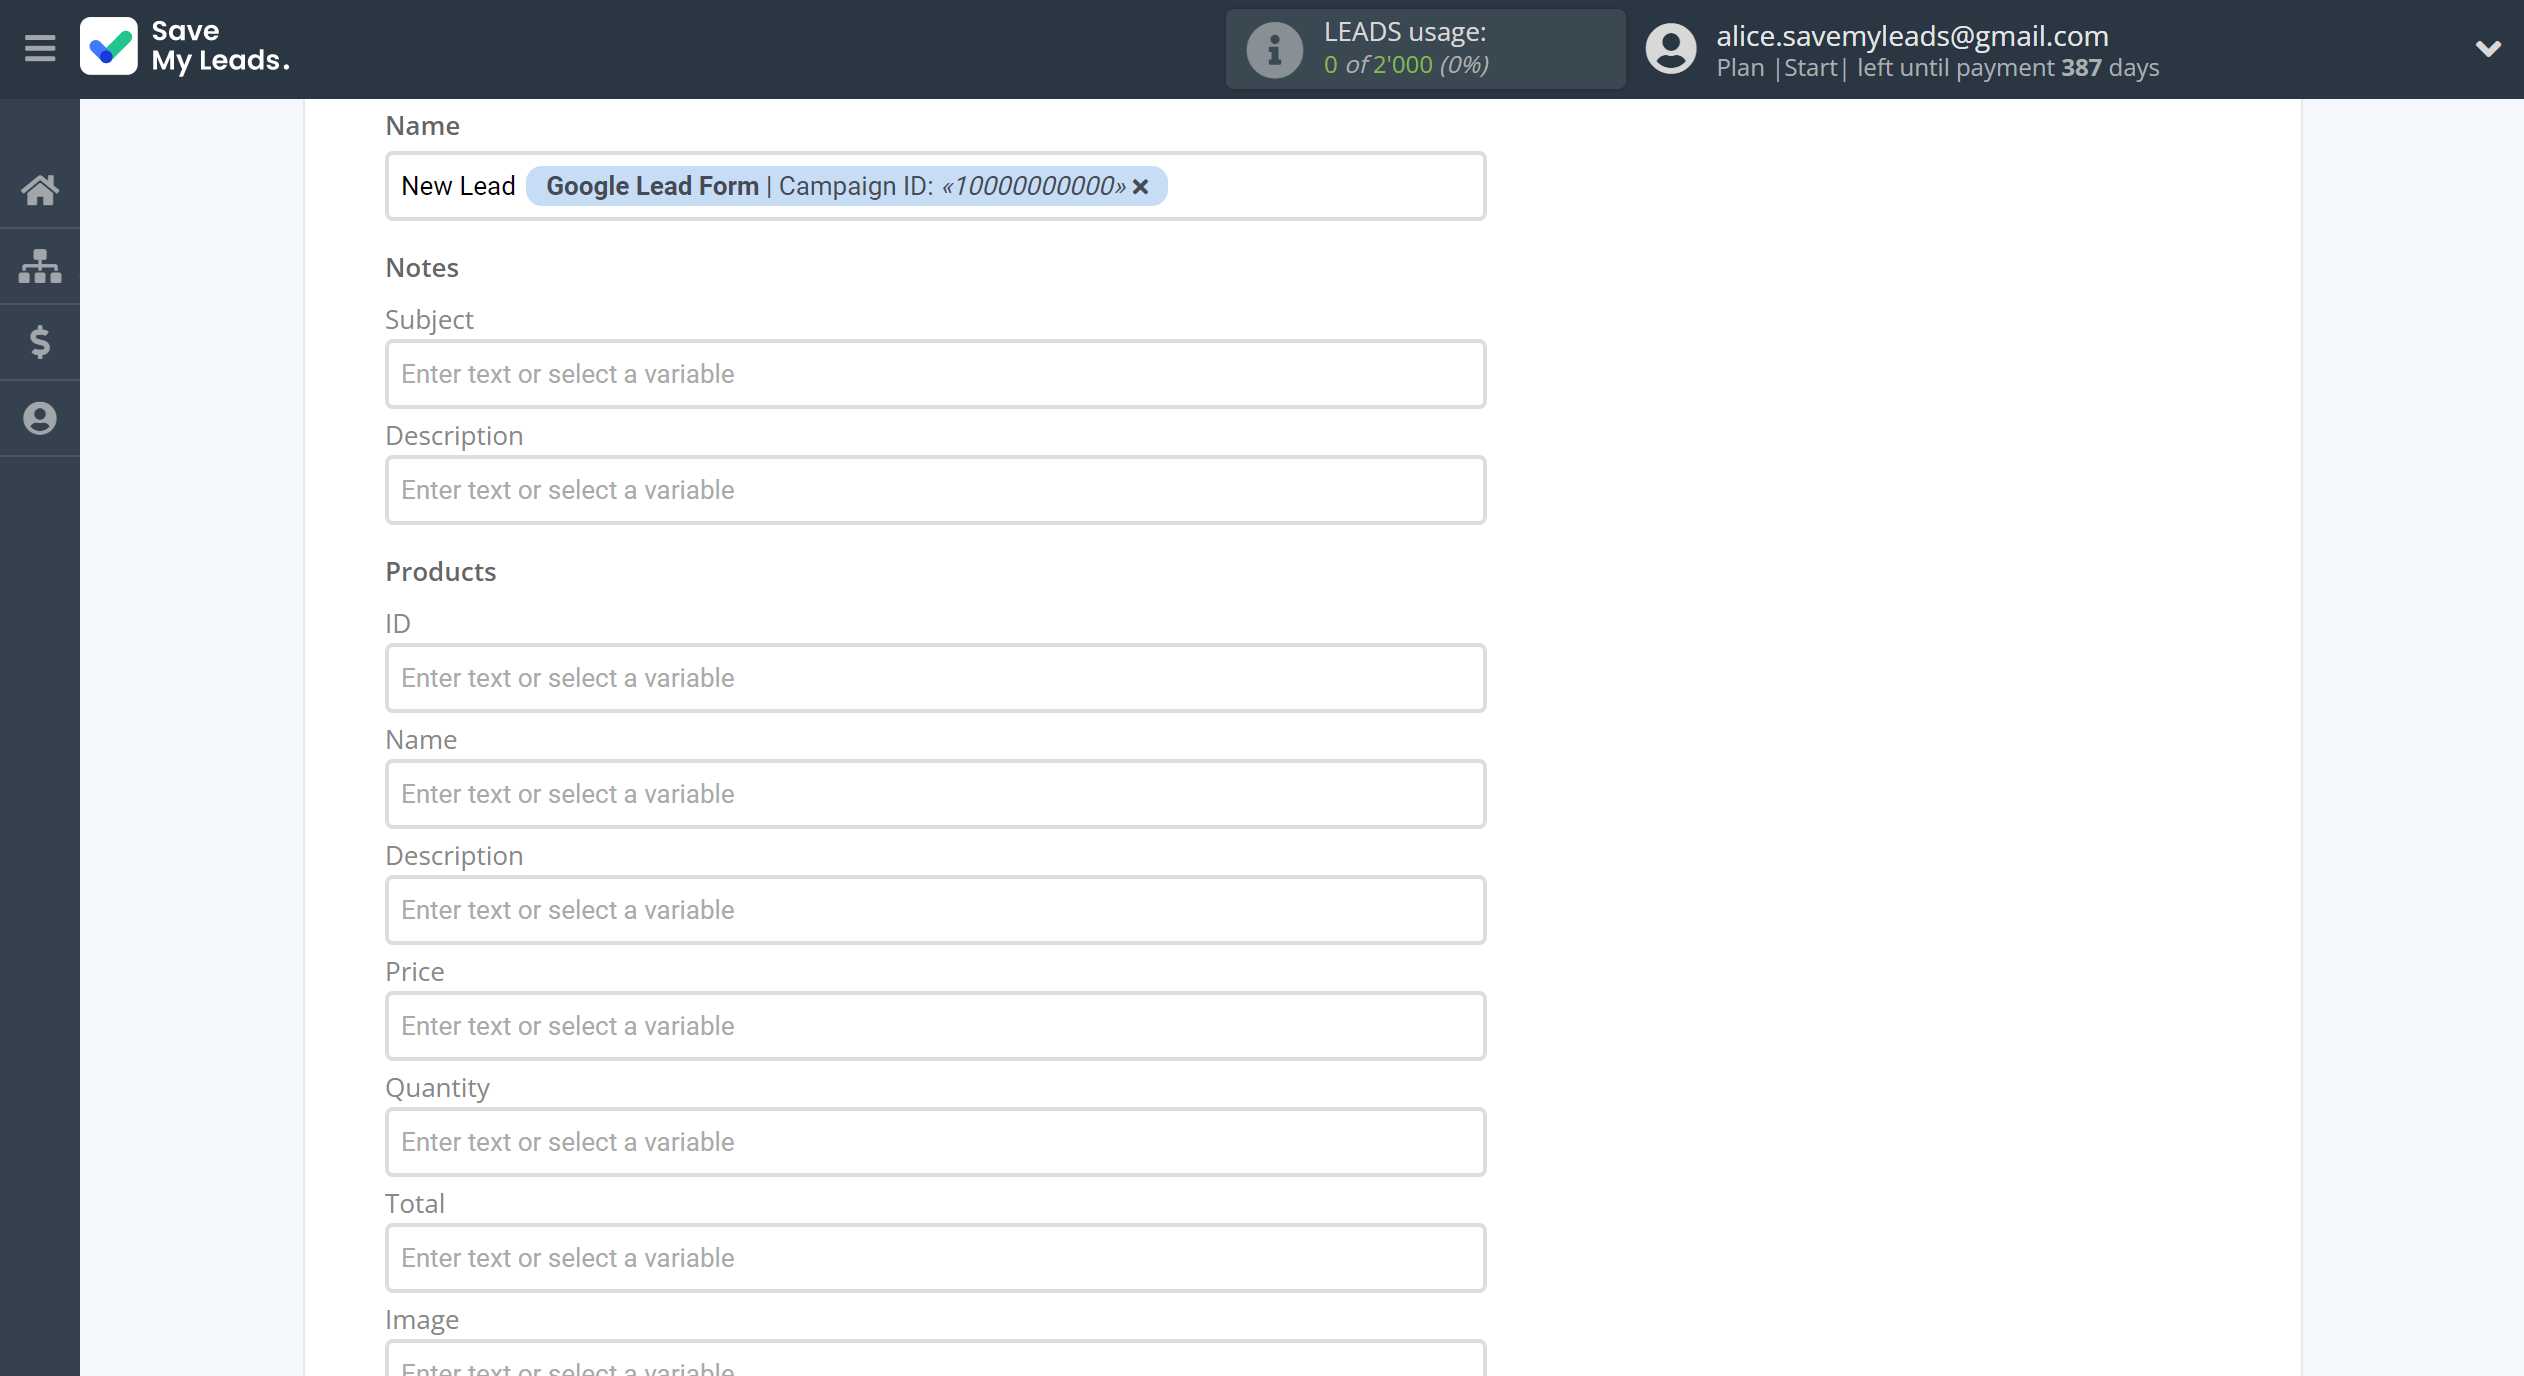Click the Products Total input field

[936, 1258]
